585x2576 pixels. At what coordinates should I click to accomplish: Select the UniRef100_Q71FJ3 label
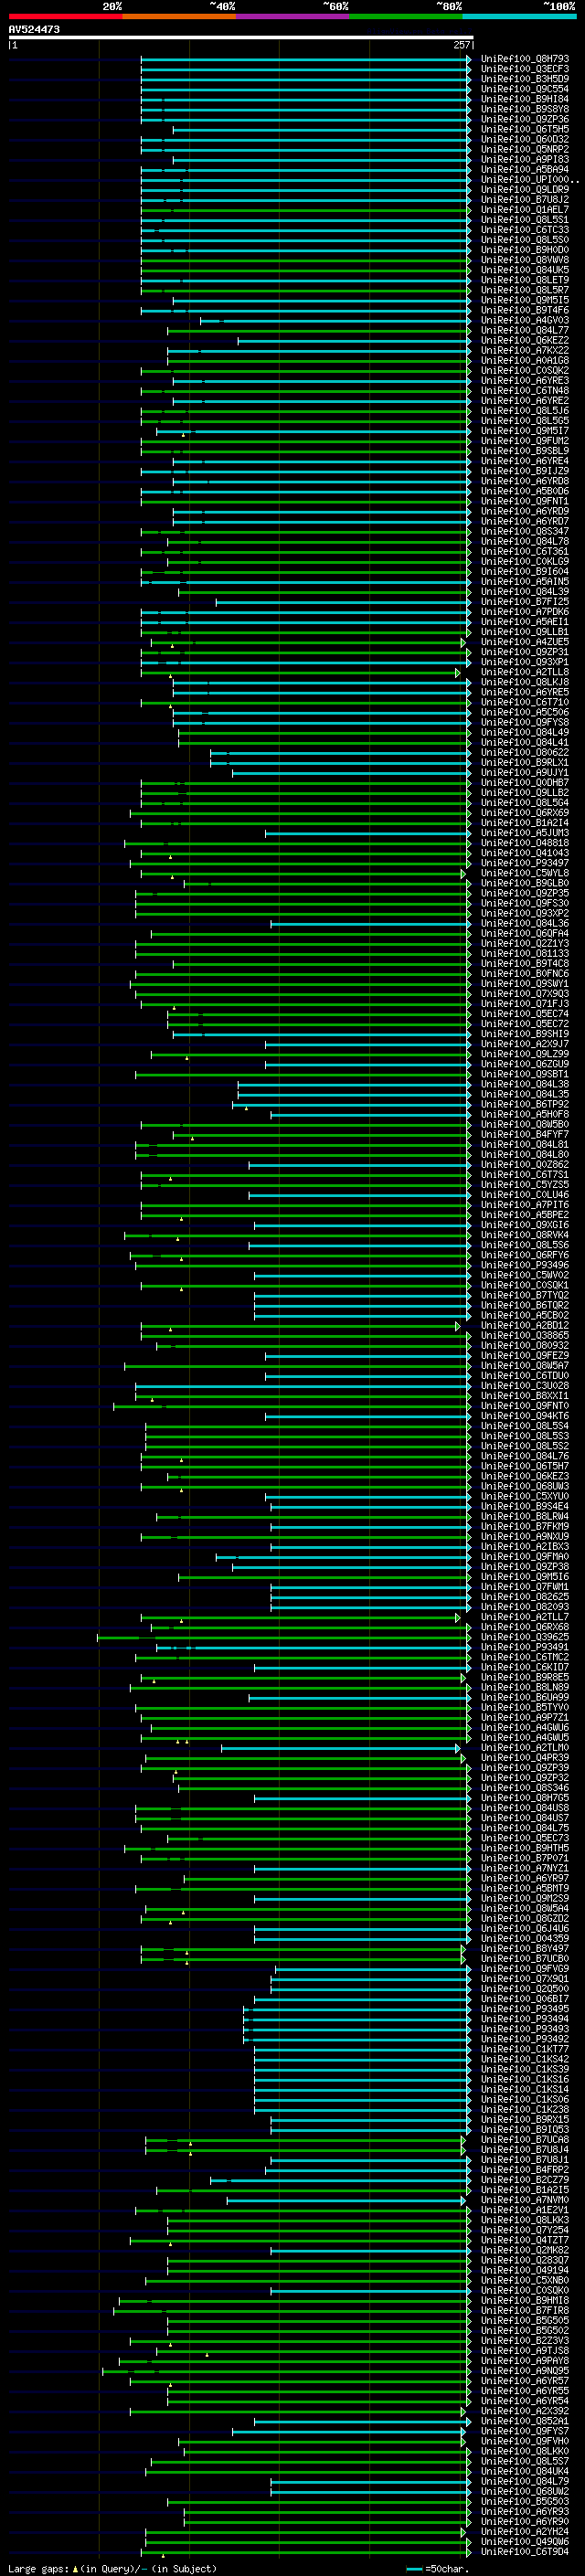[525, 1004]
